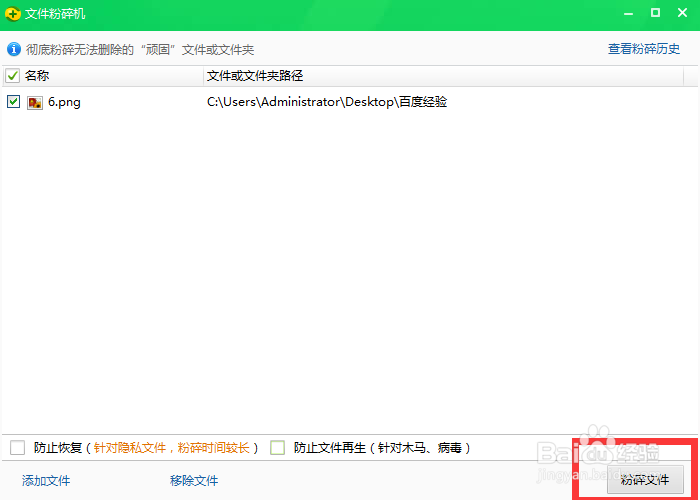Minimize the 文件粉碎机 window

[629, 13]
